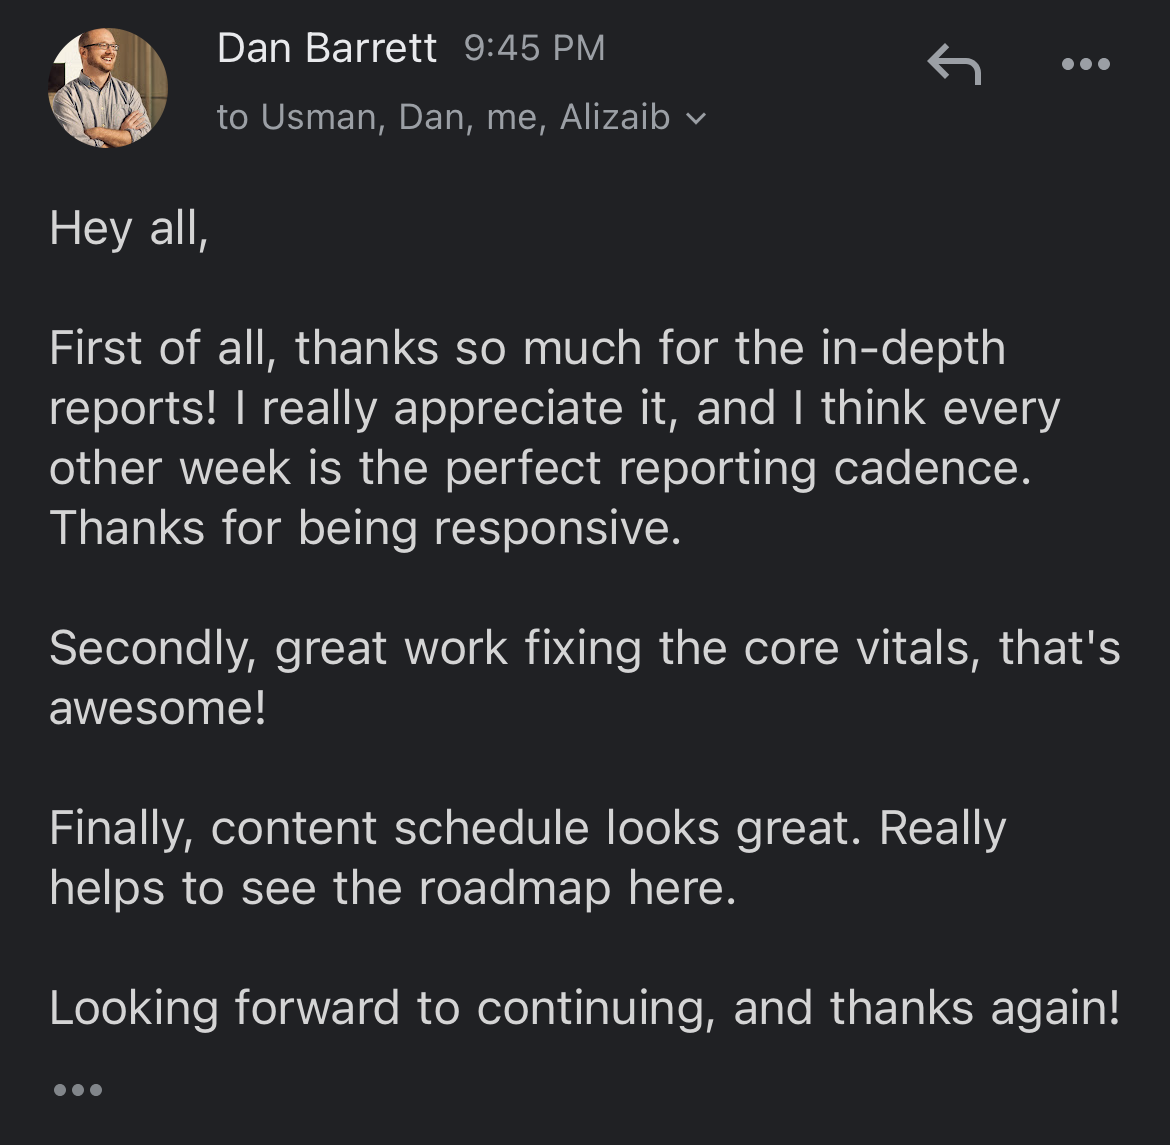Screen dimensions: 1170x1145
Task: Open message actions via the ellipsis at top right
Action: [x=1086, y=64]
